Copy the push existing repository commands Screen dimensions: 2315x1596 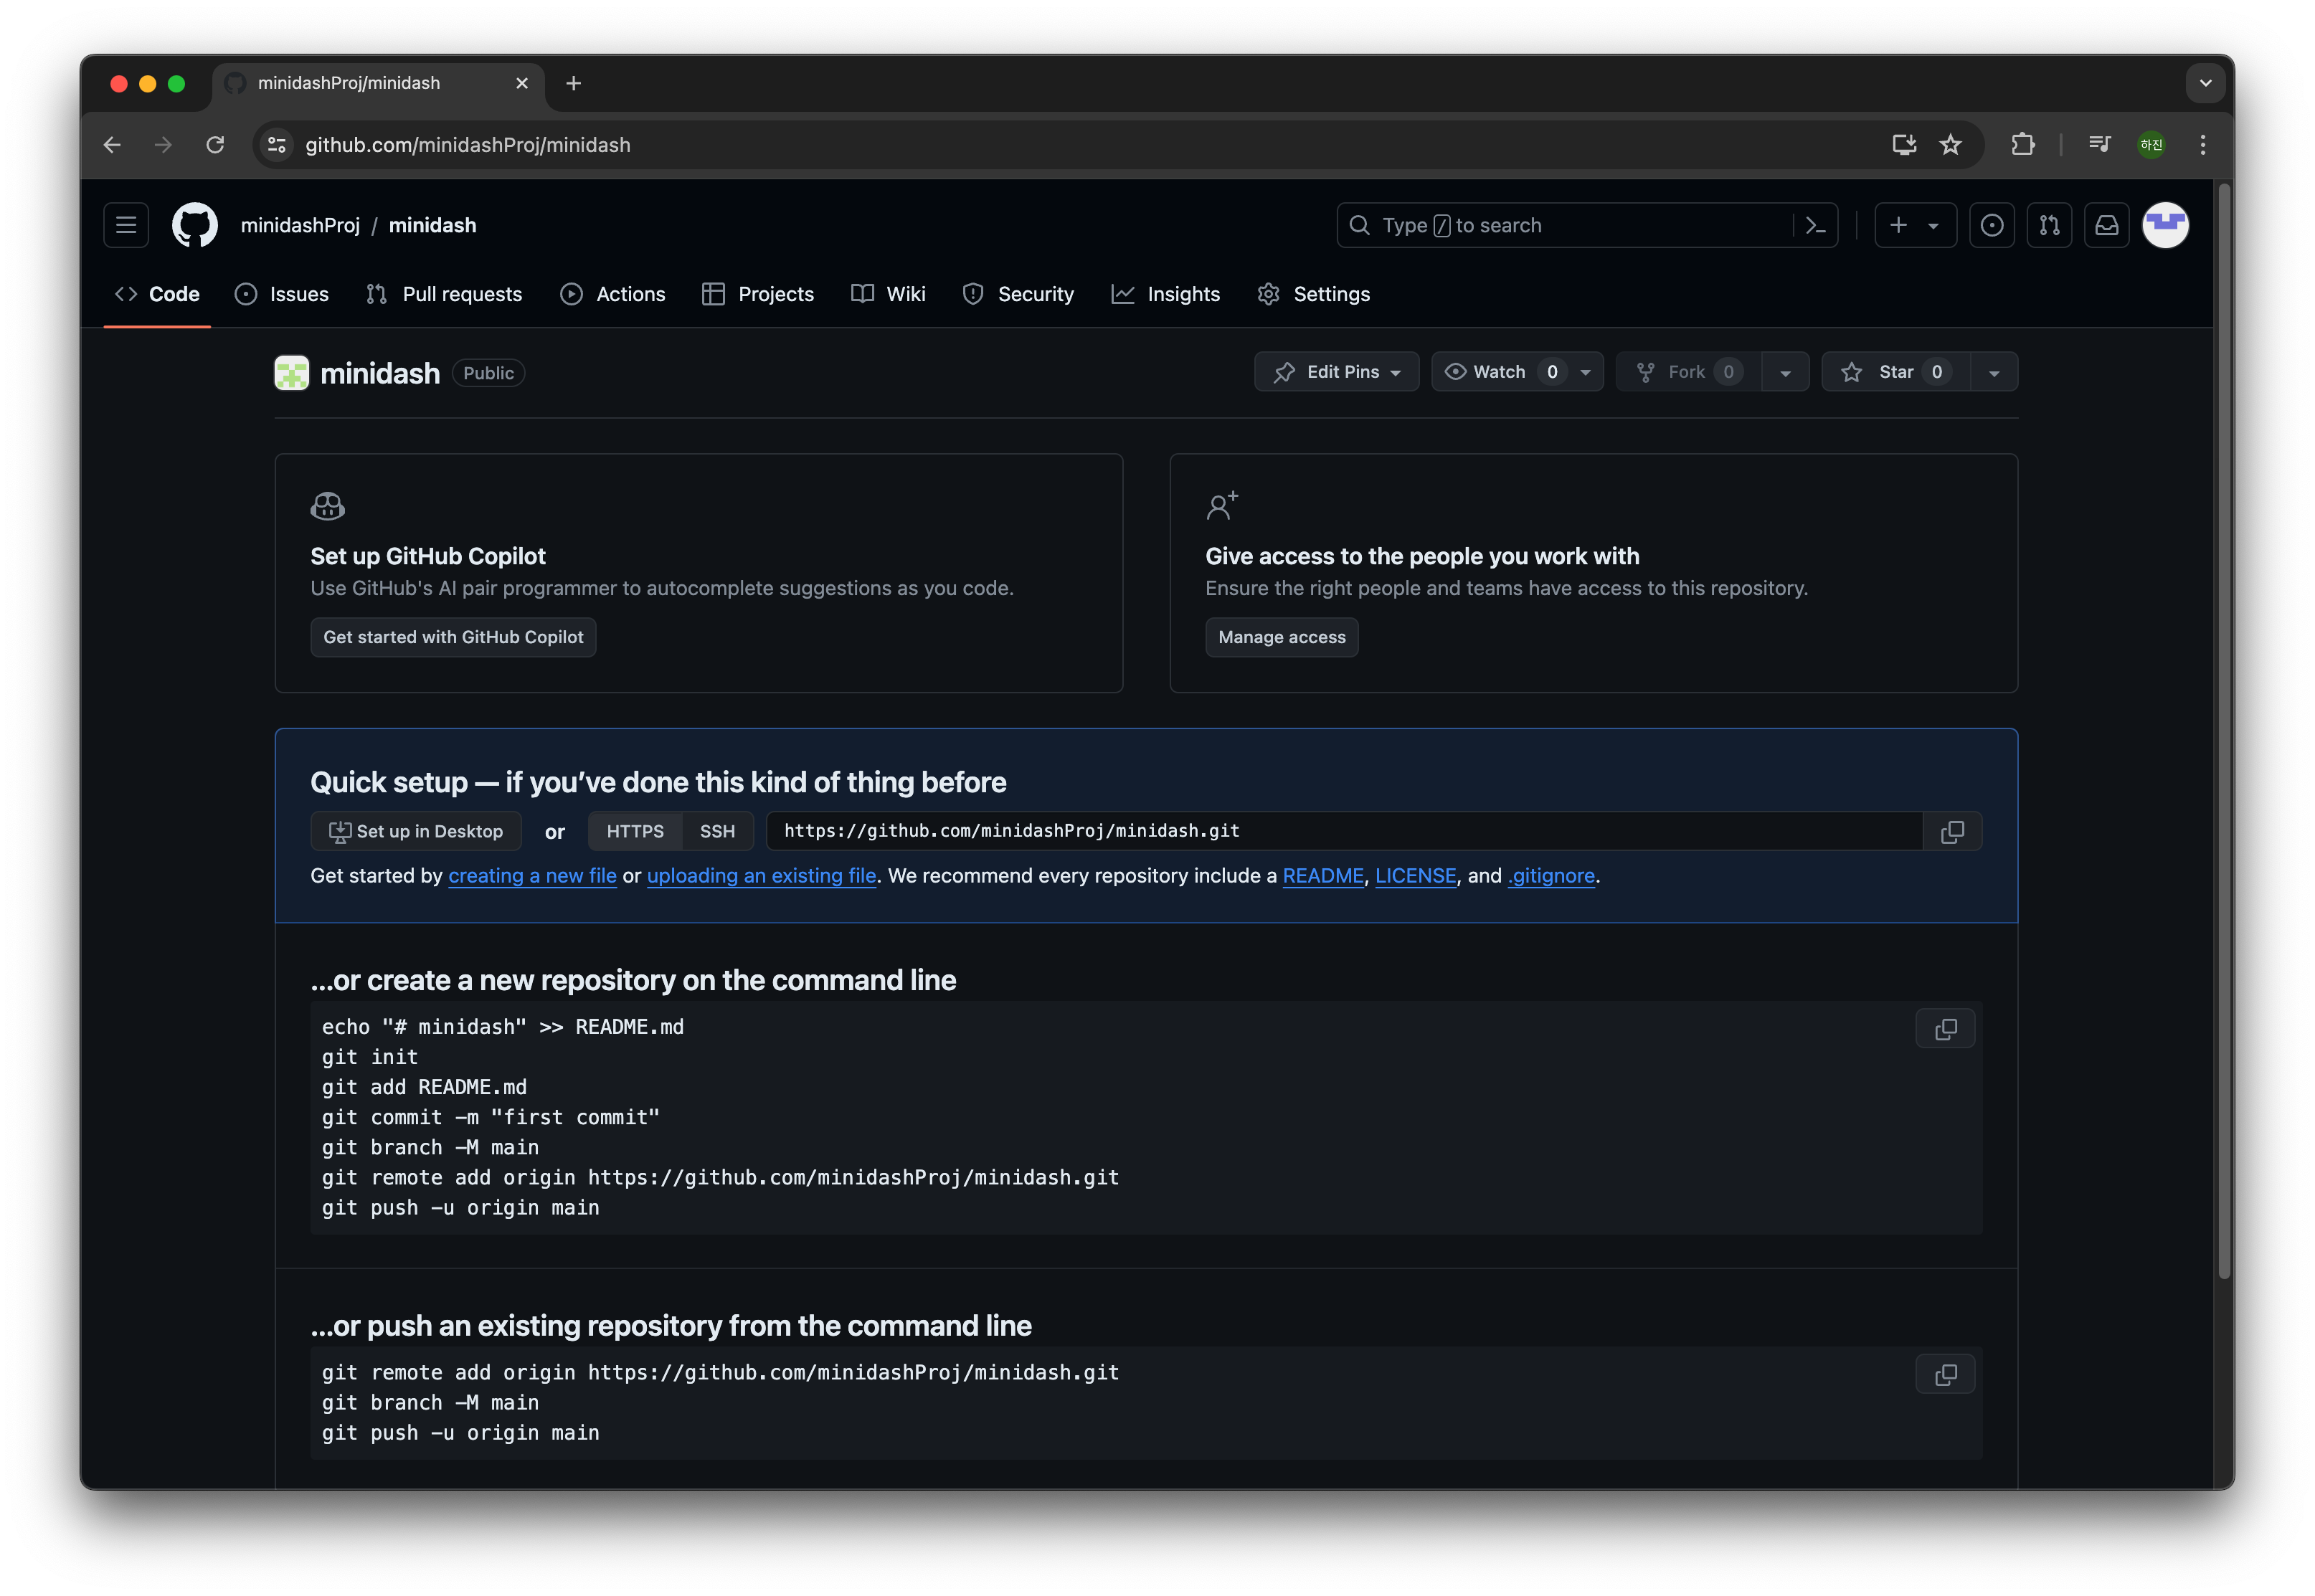click(x=1945, y=1375)
